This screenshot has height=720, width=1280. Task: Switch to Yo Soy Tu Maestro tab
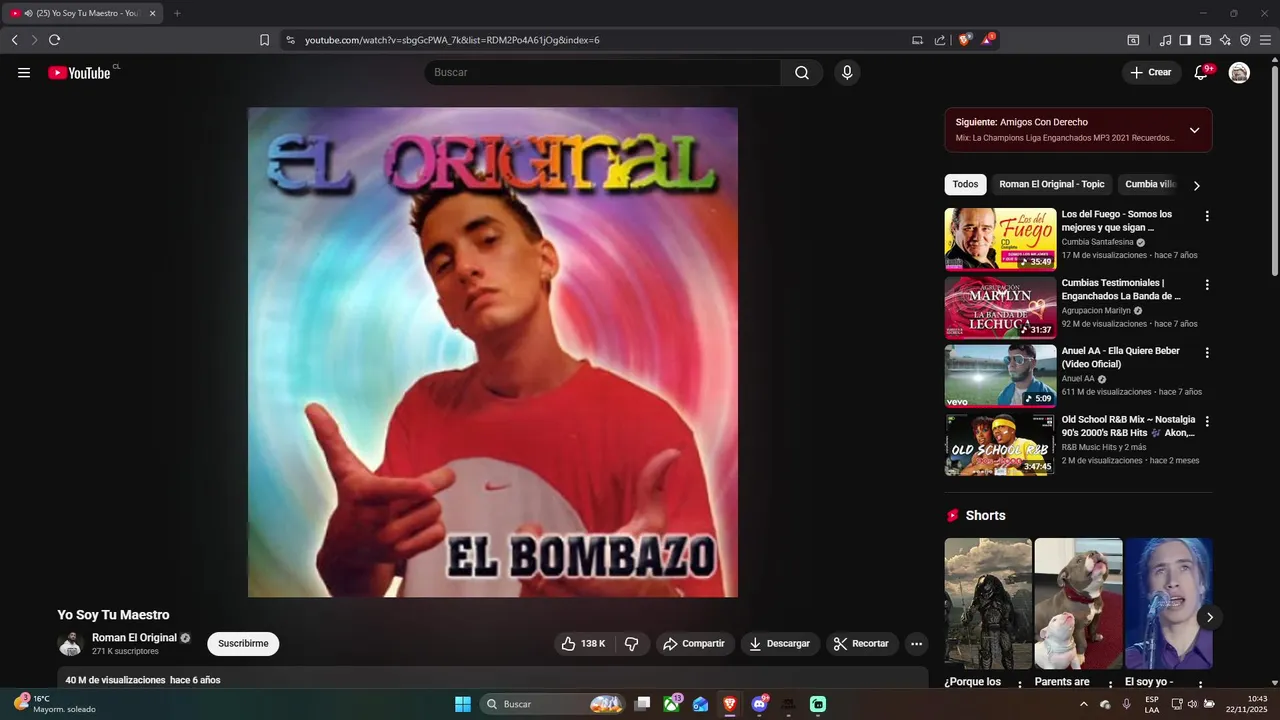point(85,13)
